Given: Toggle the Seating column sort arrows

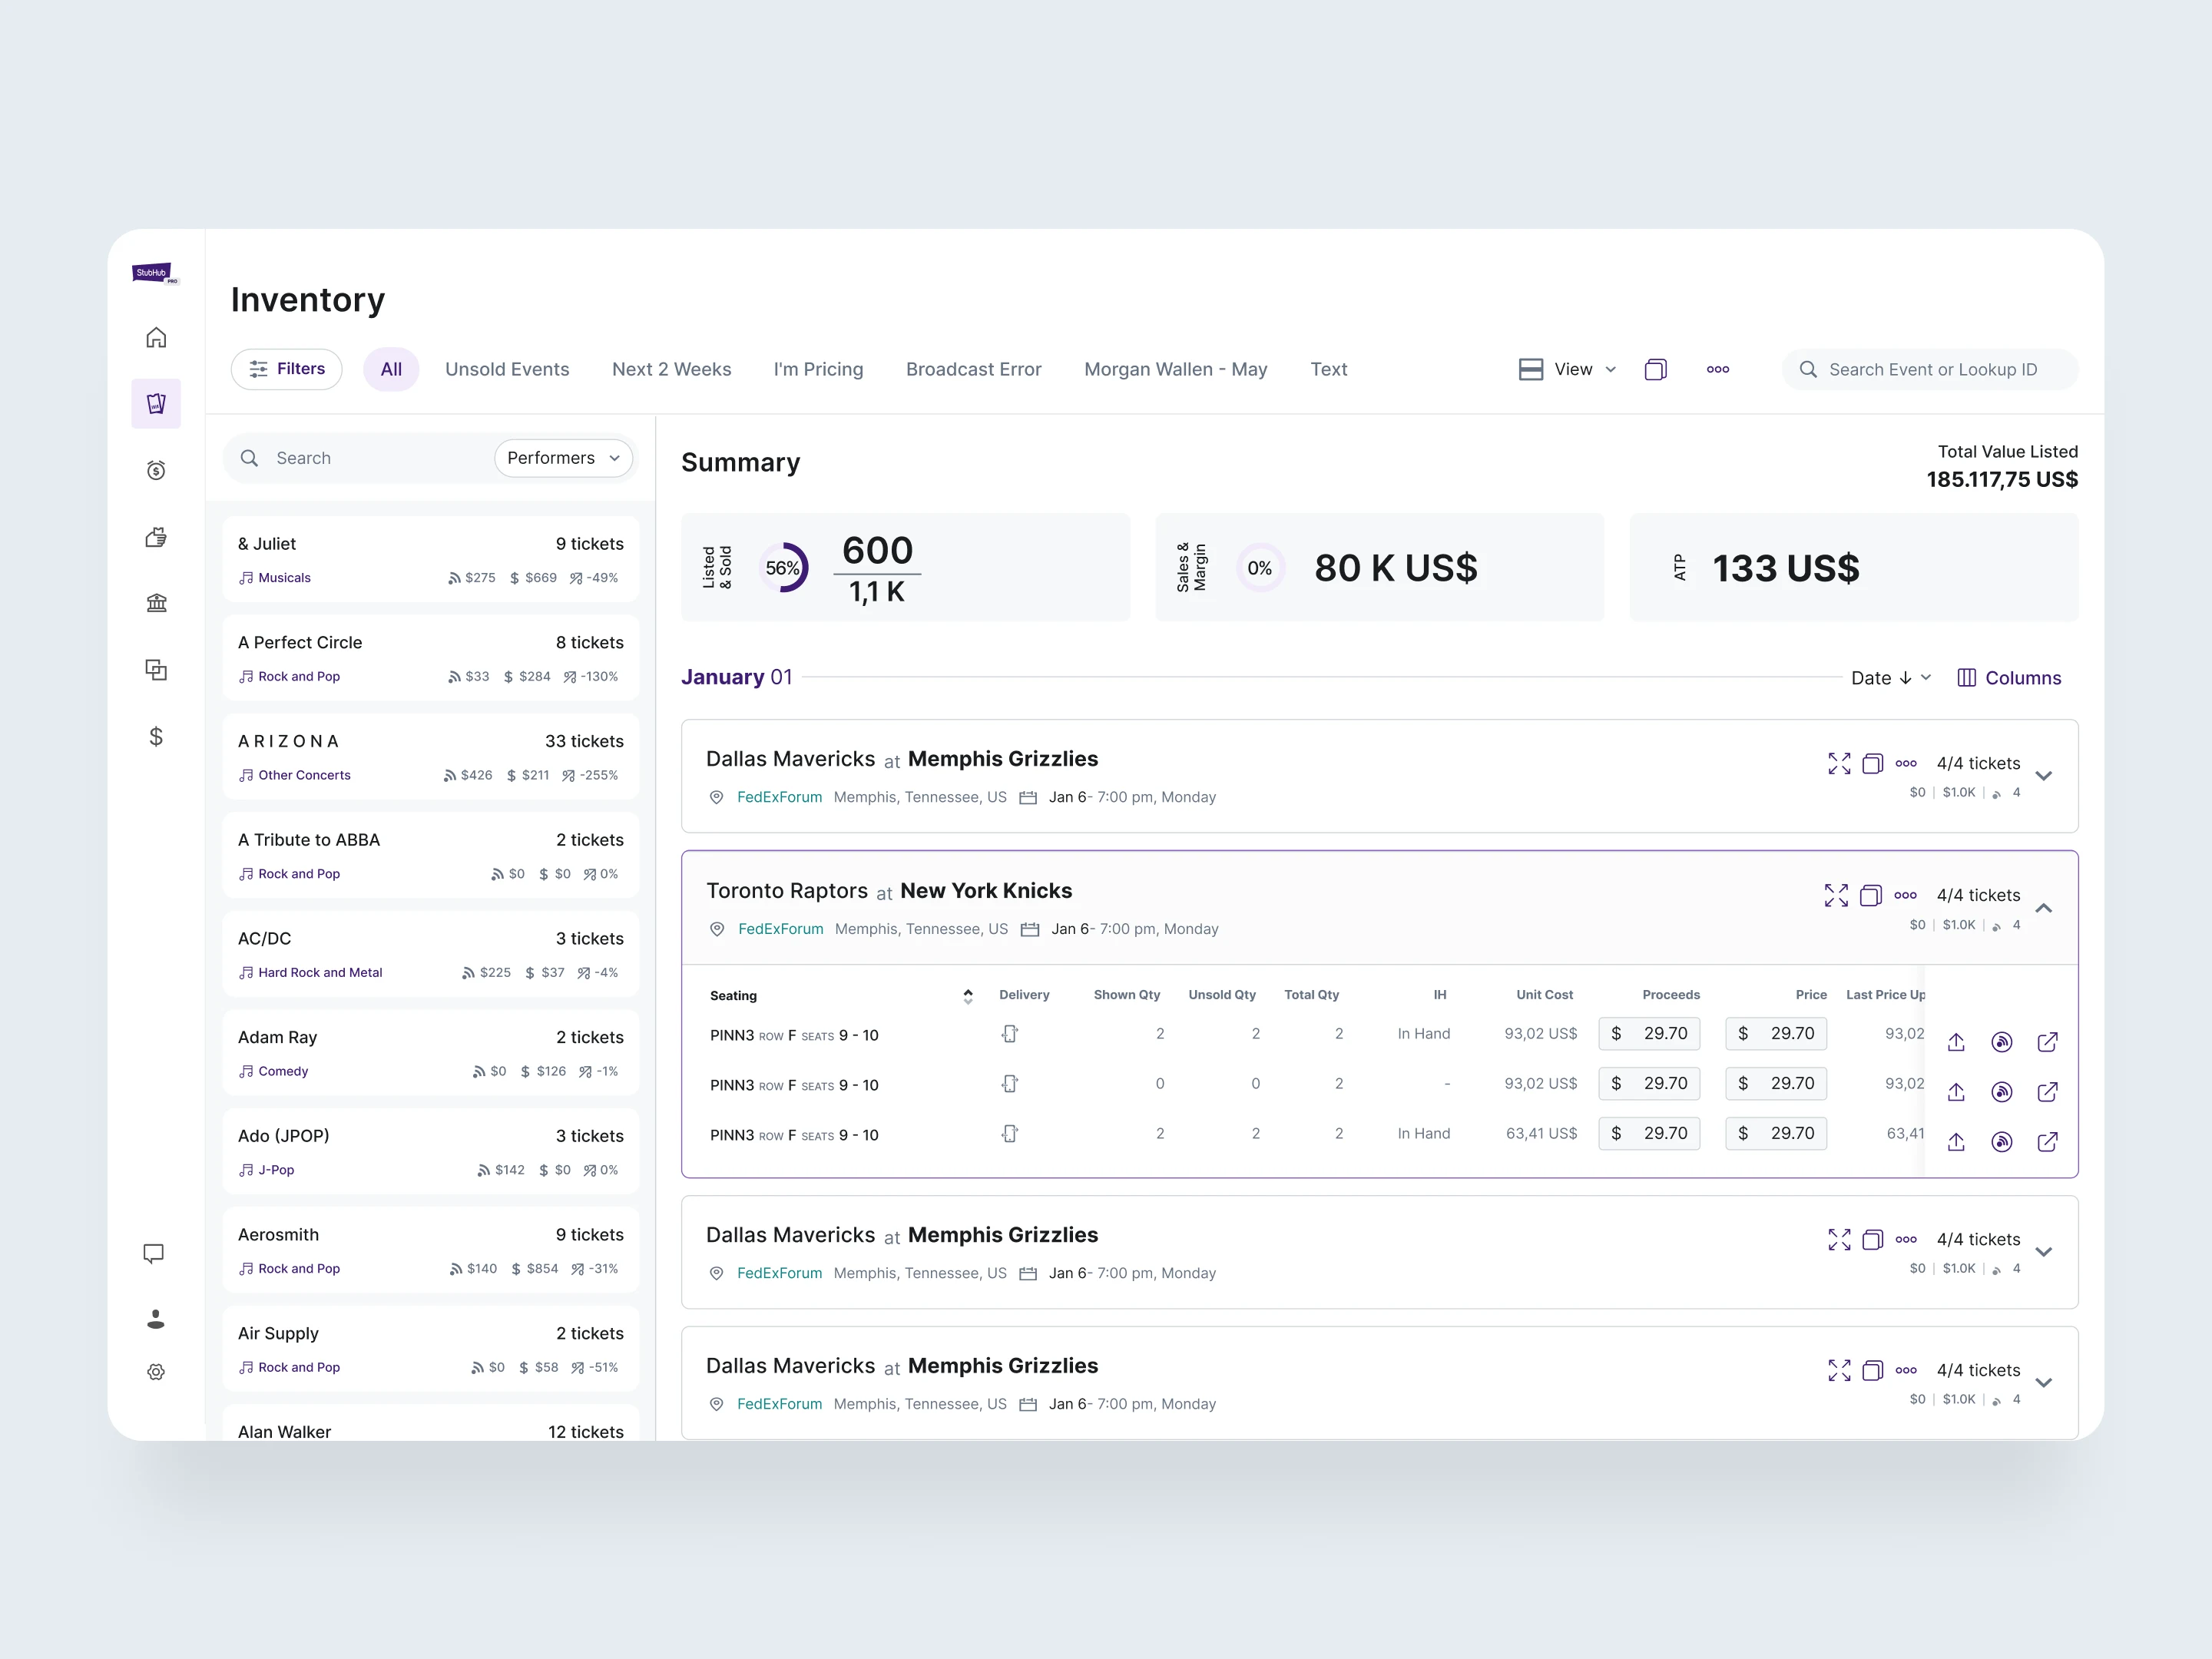Looking at the screenshot, I should pyautogui.click(x=967, y=996).
